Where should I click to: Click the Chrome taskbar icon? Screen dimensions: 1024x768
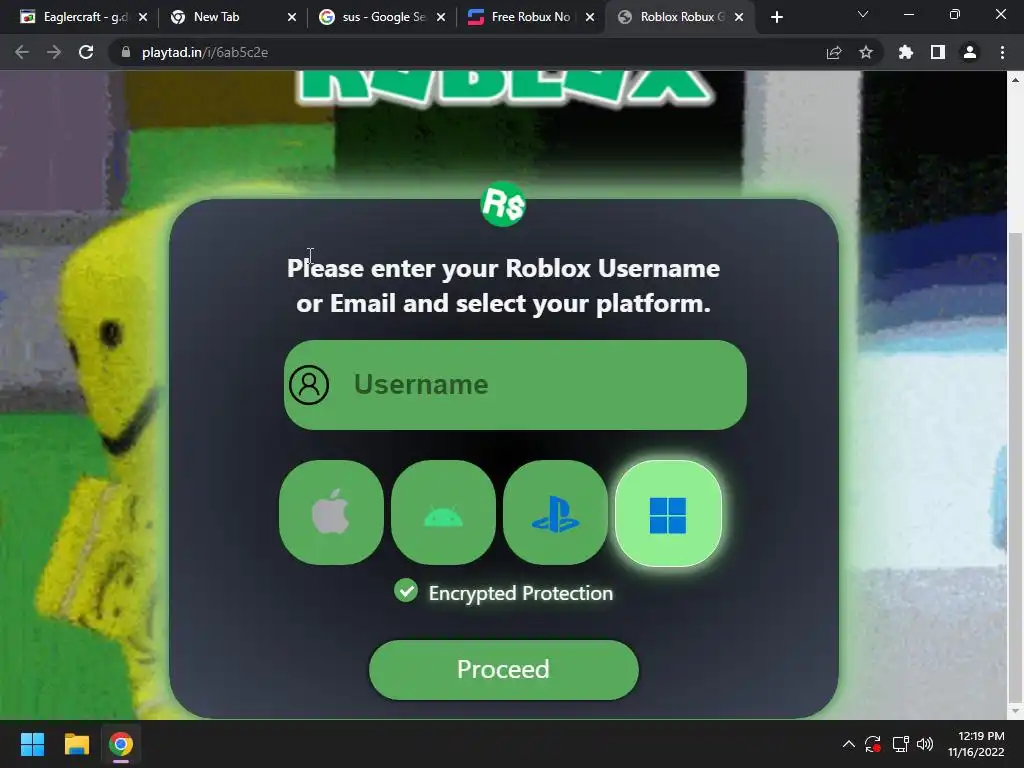pyautogui.click(x=121, y=744)
